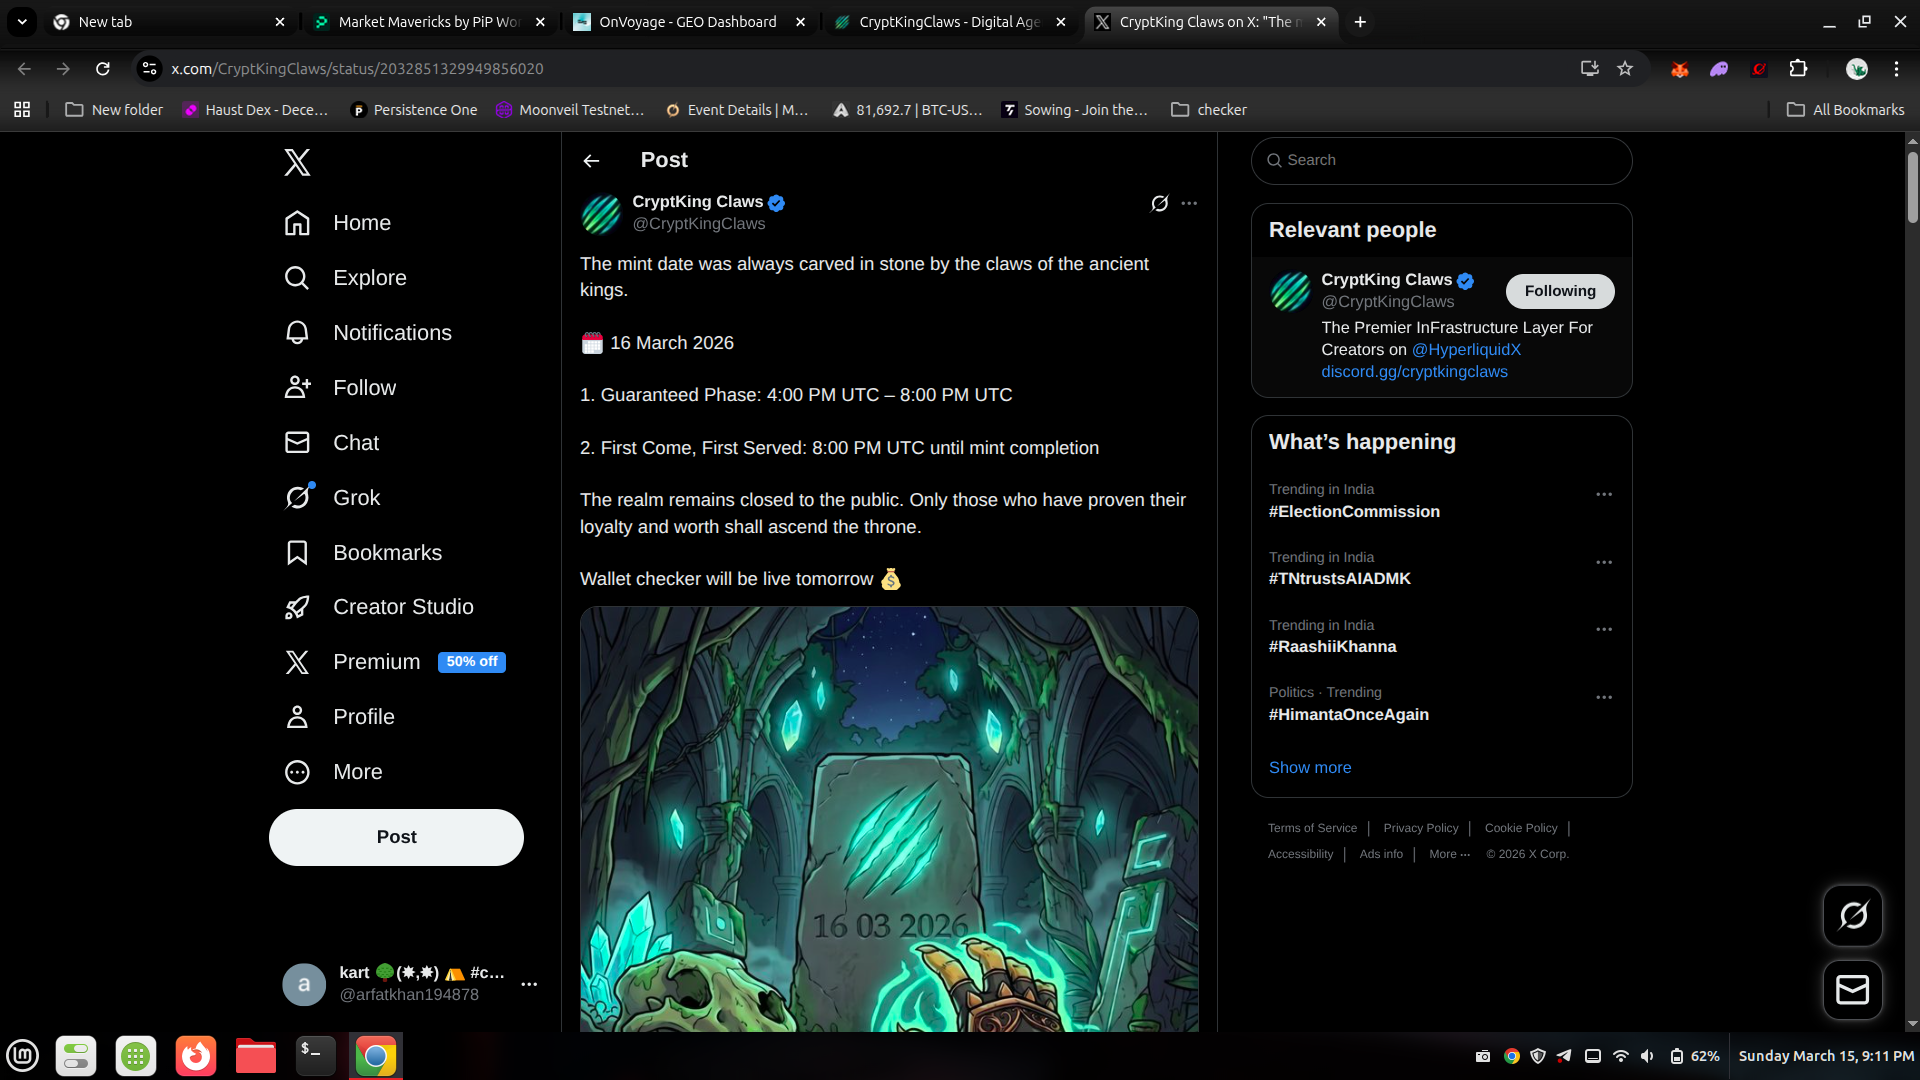Click the page vertical scrollbar
Screen dimensions: 1920x1080
pos(1912,188)
